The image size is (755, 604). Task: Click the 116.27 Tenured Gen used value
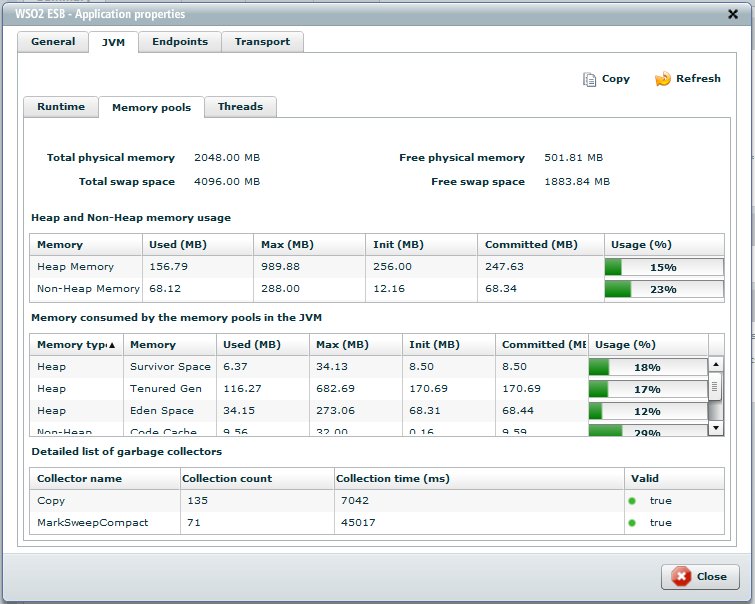[242, 389]
